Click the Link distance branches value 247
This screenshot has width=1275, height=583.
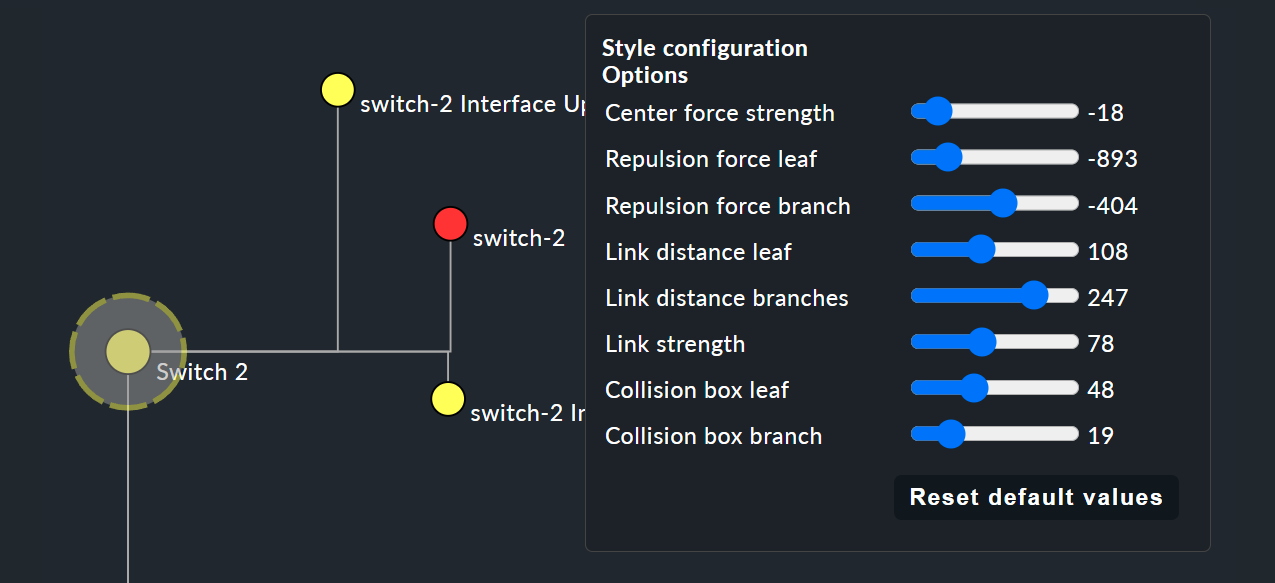(1108, 298)
